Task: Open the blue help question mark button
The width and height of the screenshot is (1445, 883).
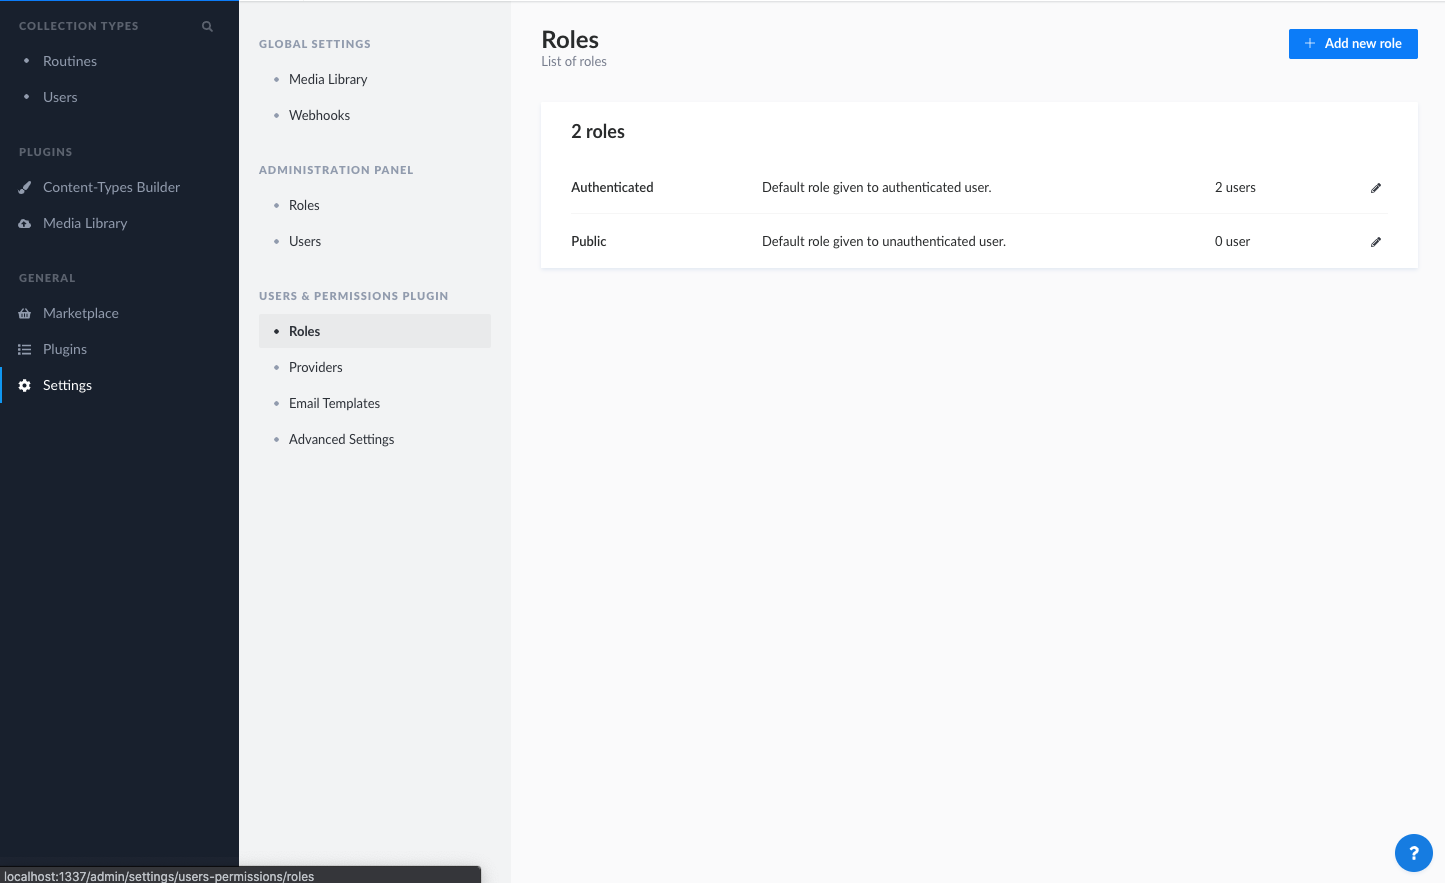Action: coord(1413,853)
